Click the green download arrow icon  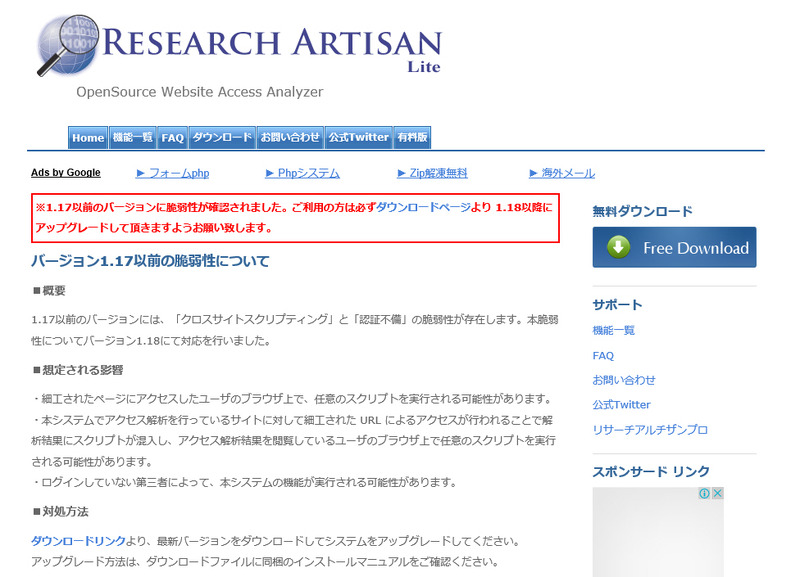click(619, 247)
